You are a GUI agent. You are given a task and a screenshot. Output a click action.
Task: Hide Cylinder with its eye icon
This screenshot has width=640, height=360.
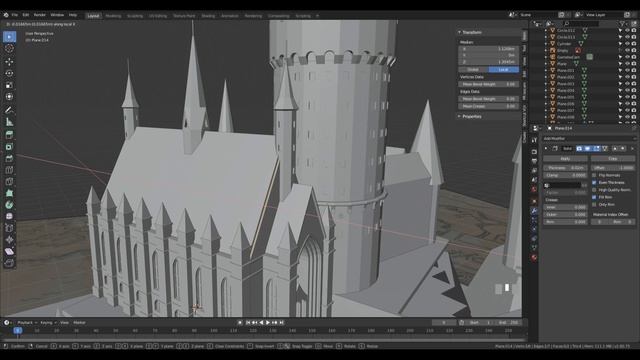[x=627, y=44]
